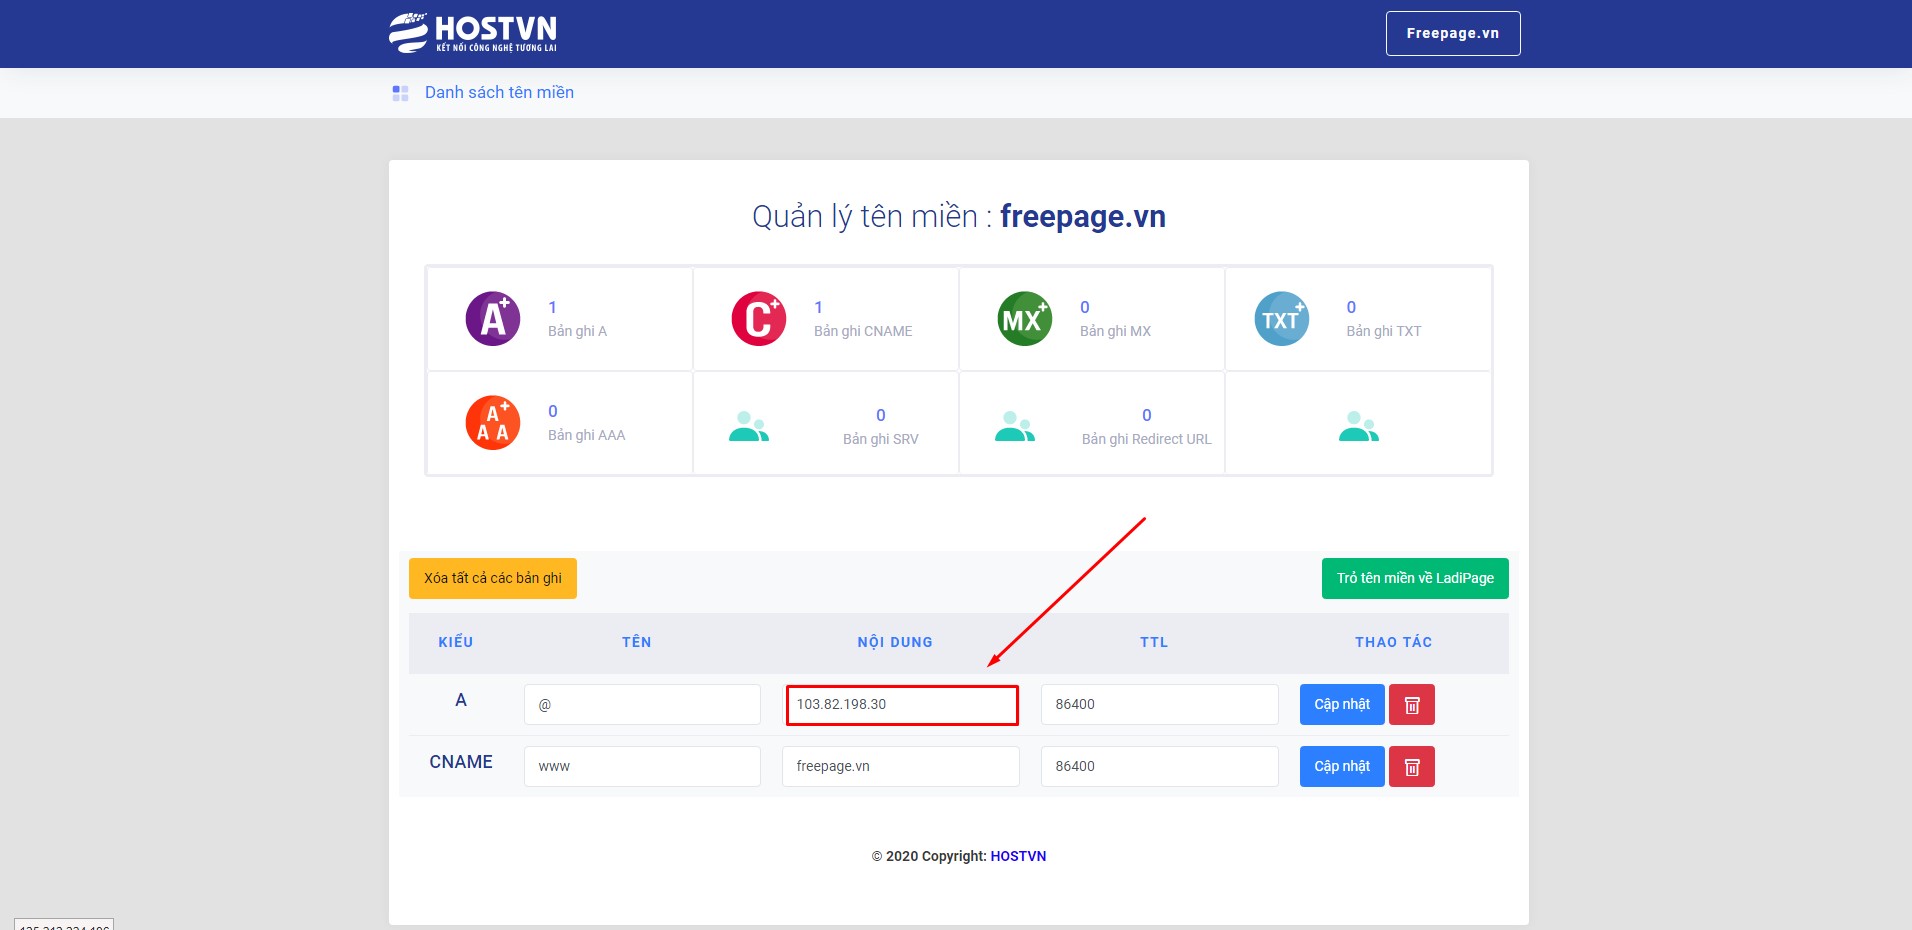Click the red CNAME record icon
This screenshot has width=1912, height=930.
point(759,319)
